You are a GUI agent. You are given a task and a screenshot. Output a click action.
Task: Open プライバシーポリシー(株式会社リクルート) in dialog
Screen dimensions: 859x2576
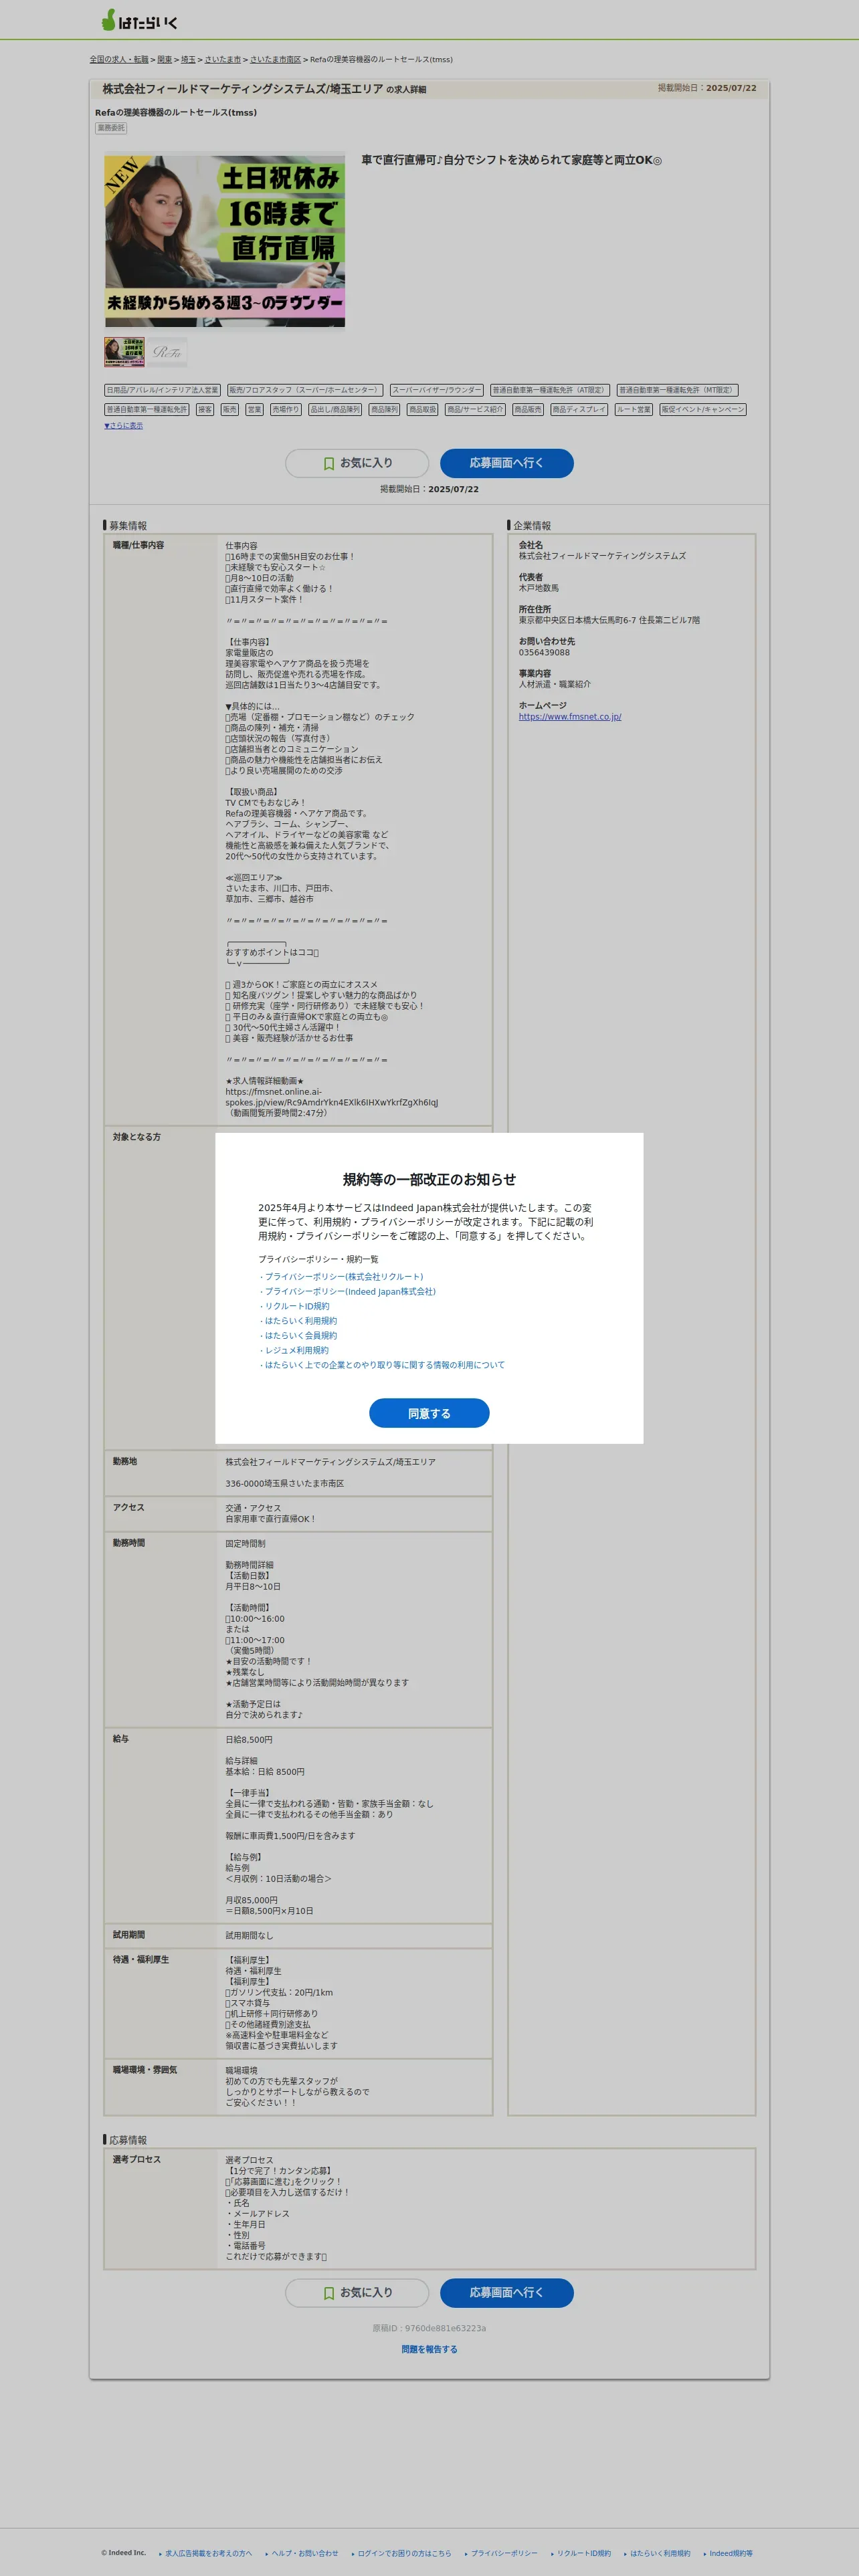pyautogui.click(x=344, y=1277)
